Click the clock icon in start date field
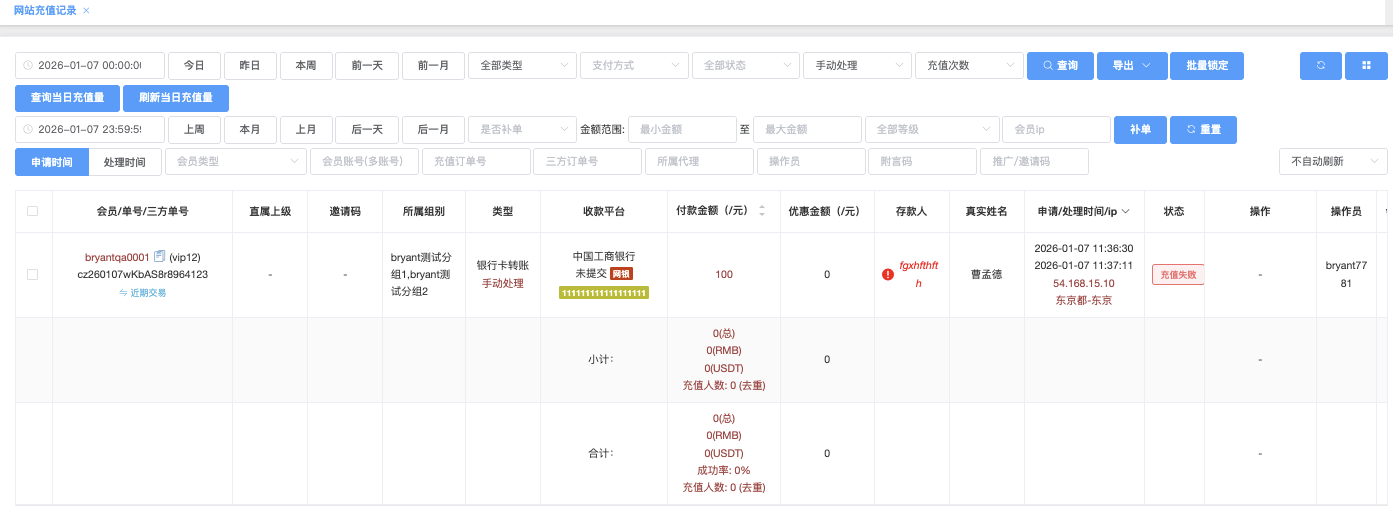1393x506 pixels. point(28,66)
